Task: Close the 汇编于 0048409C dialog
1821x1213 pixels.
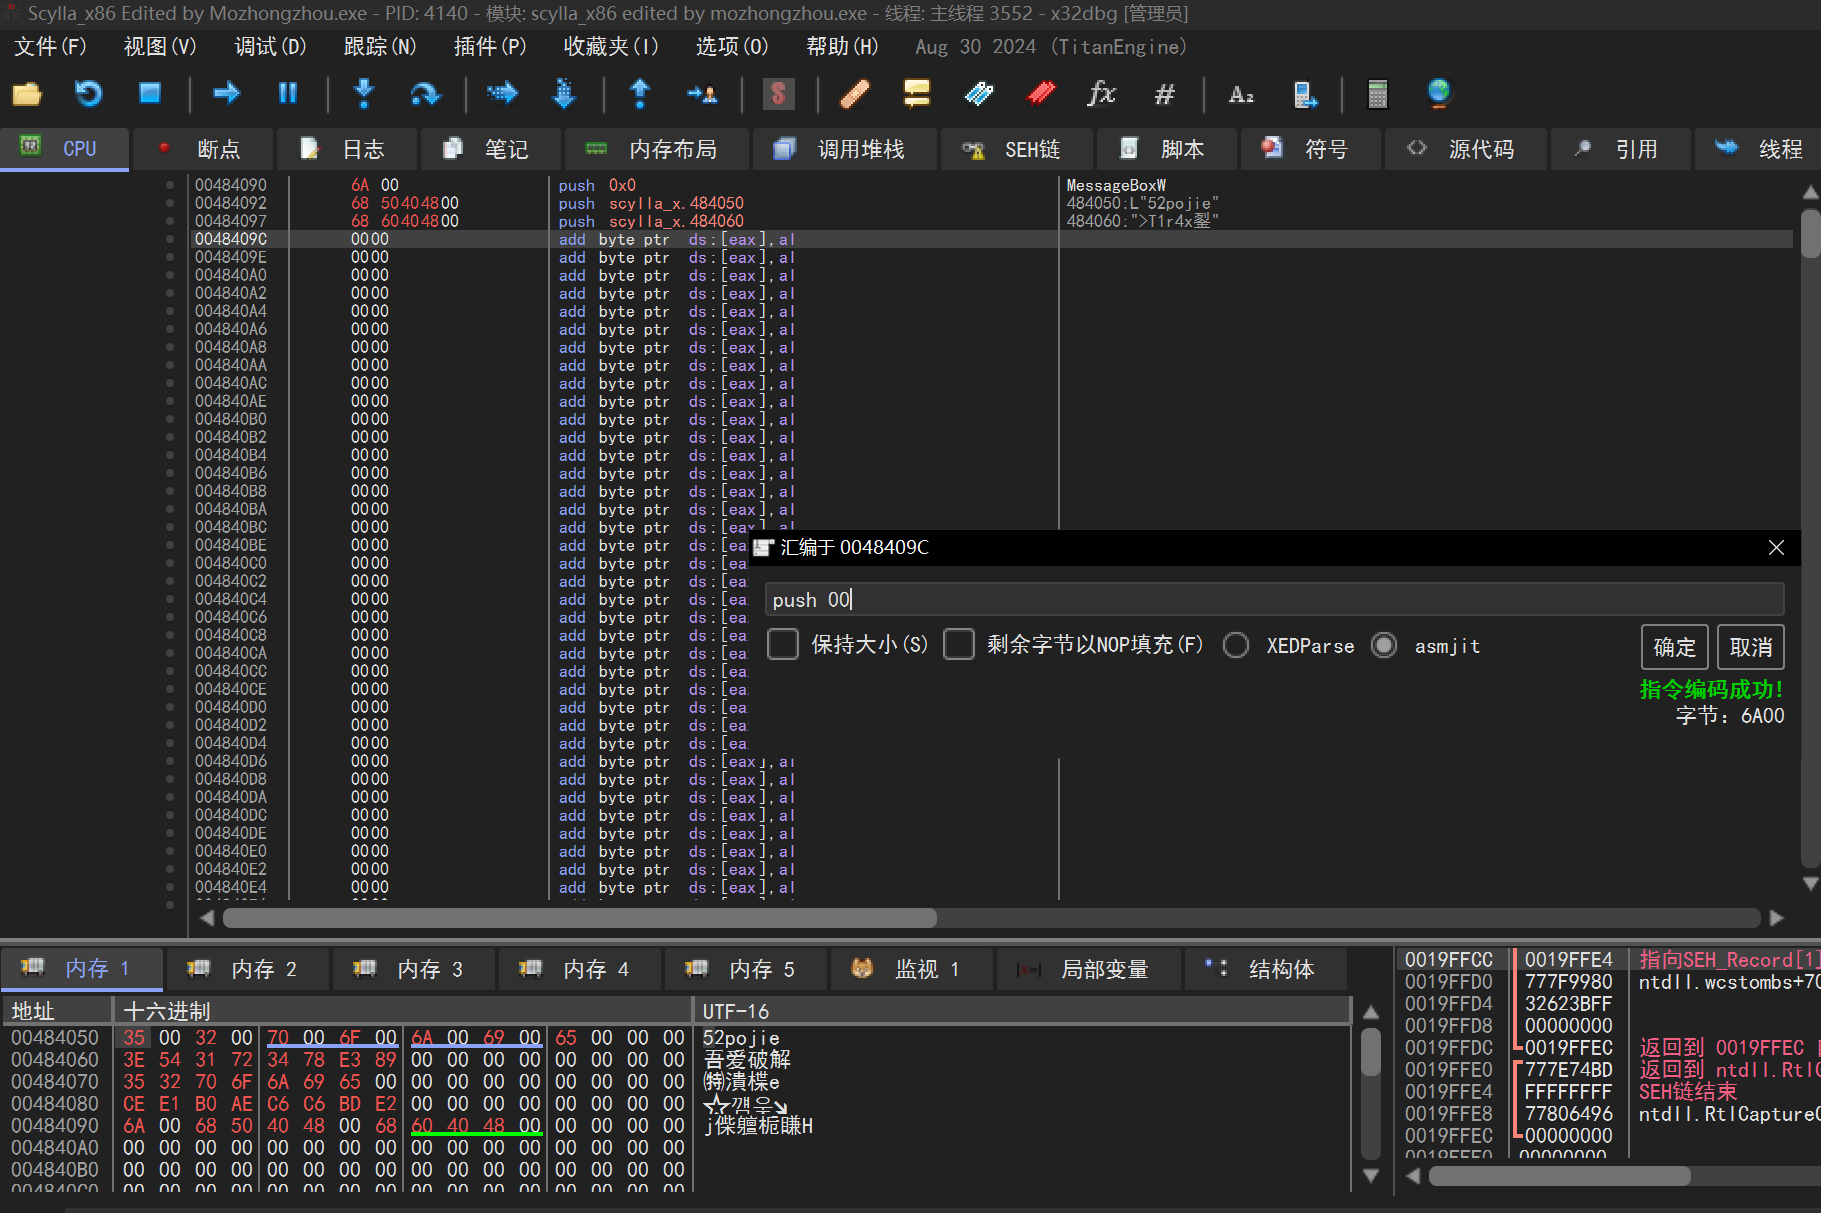Action: [x=1776, y=547]
